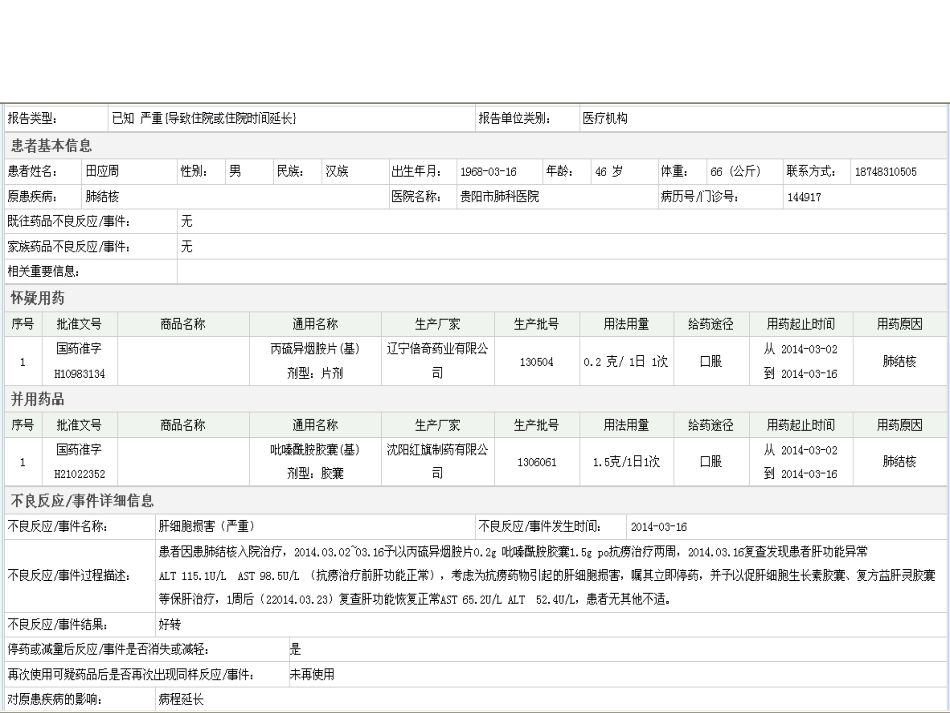Select the value 未再使用
950x713 pixels.
(312, 674)
